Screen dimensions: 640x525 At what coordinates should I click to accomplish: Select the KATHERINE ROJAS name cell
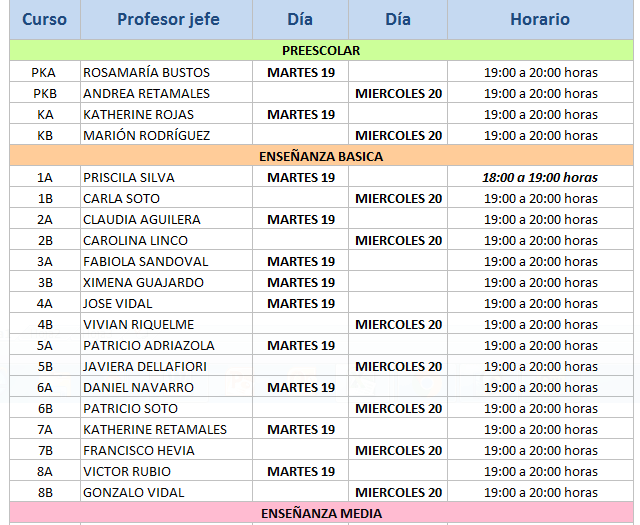click(x=139, y=114)
